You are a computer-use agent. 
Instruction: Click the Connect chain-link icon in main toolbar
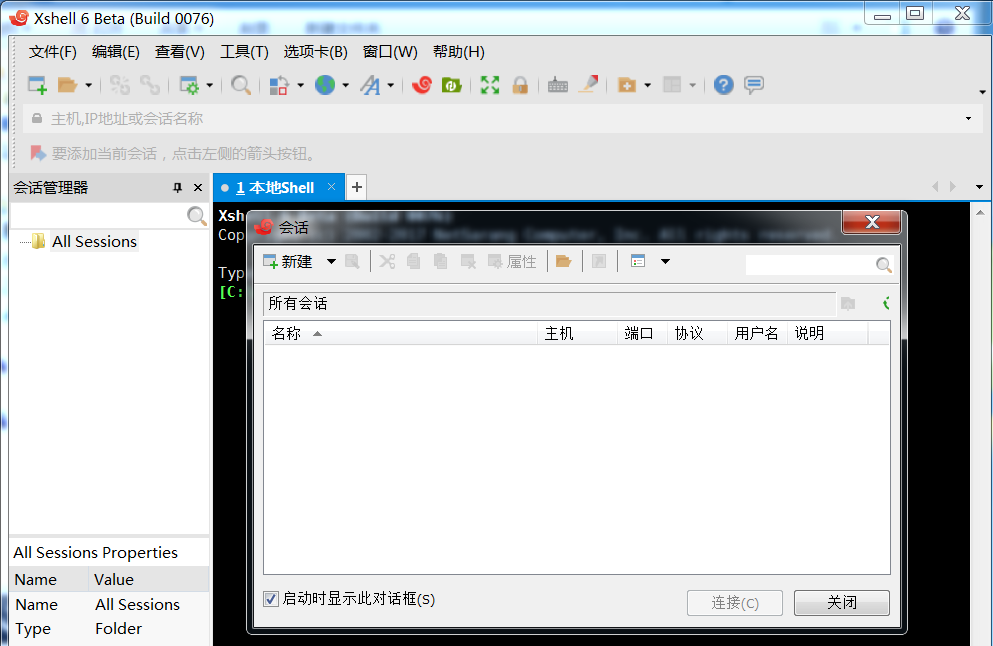(x=120, y=85)
